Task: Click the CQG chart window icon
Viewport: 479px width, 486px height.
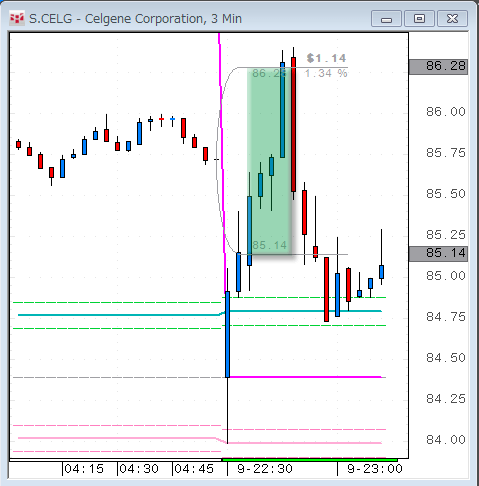Action: tap(17, 19)
